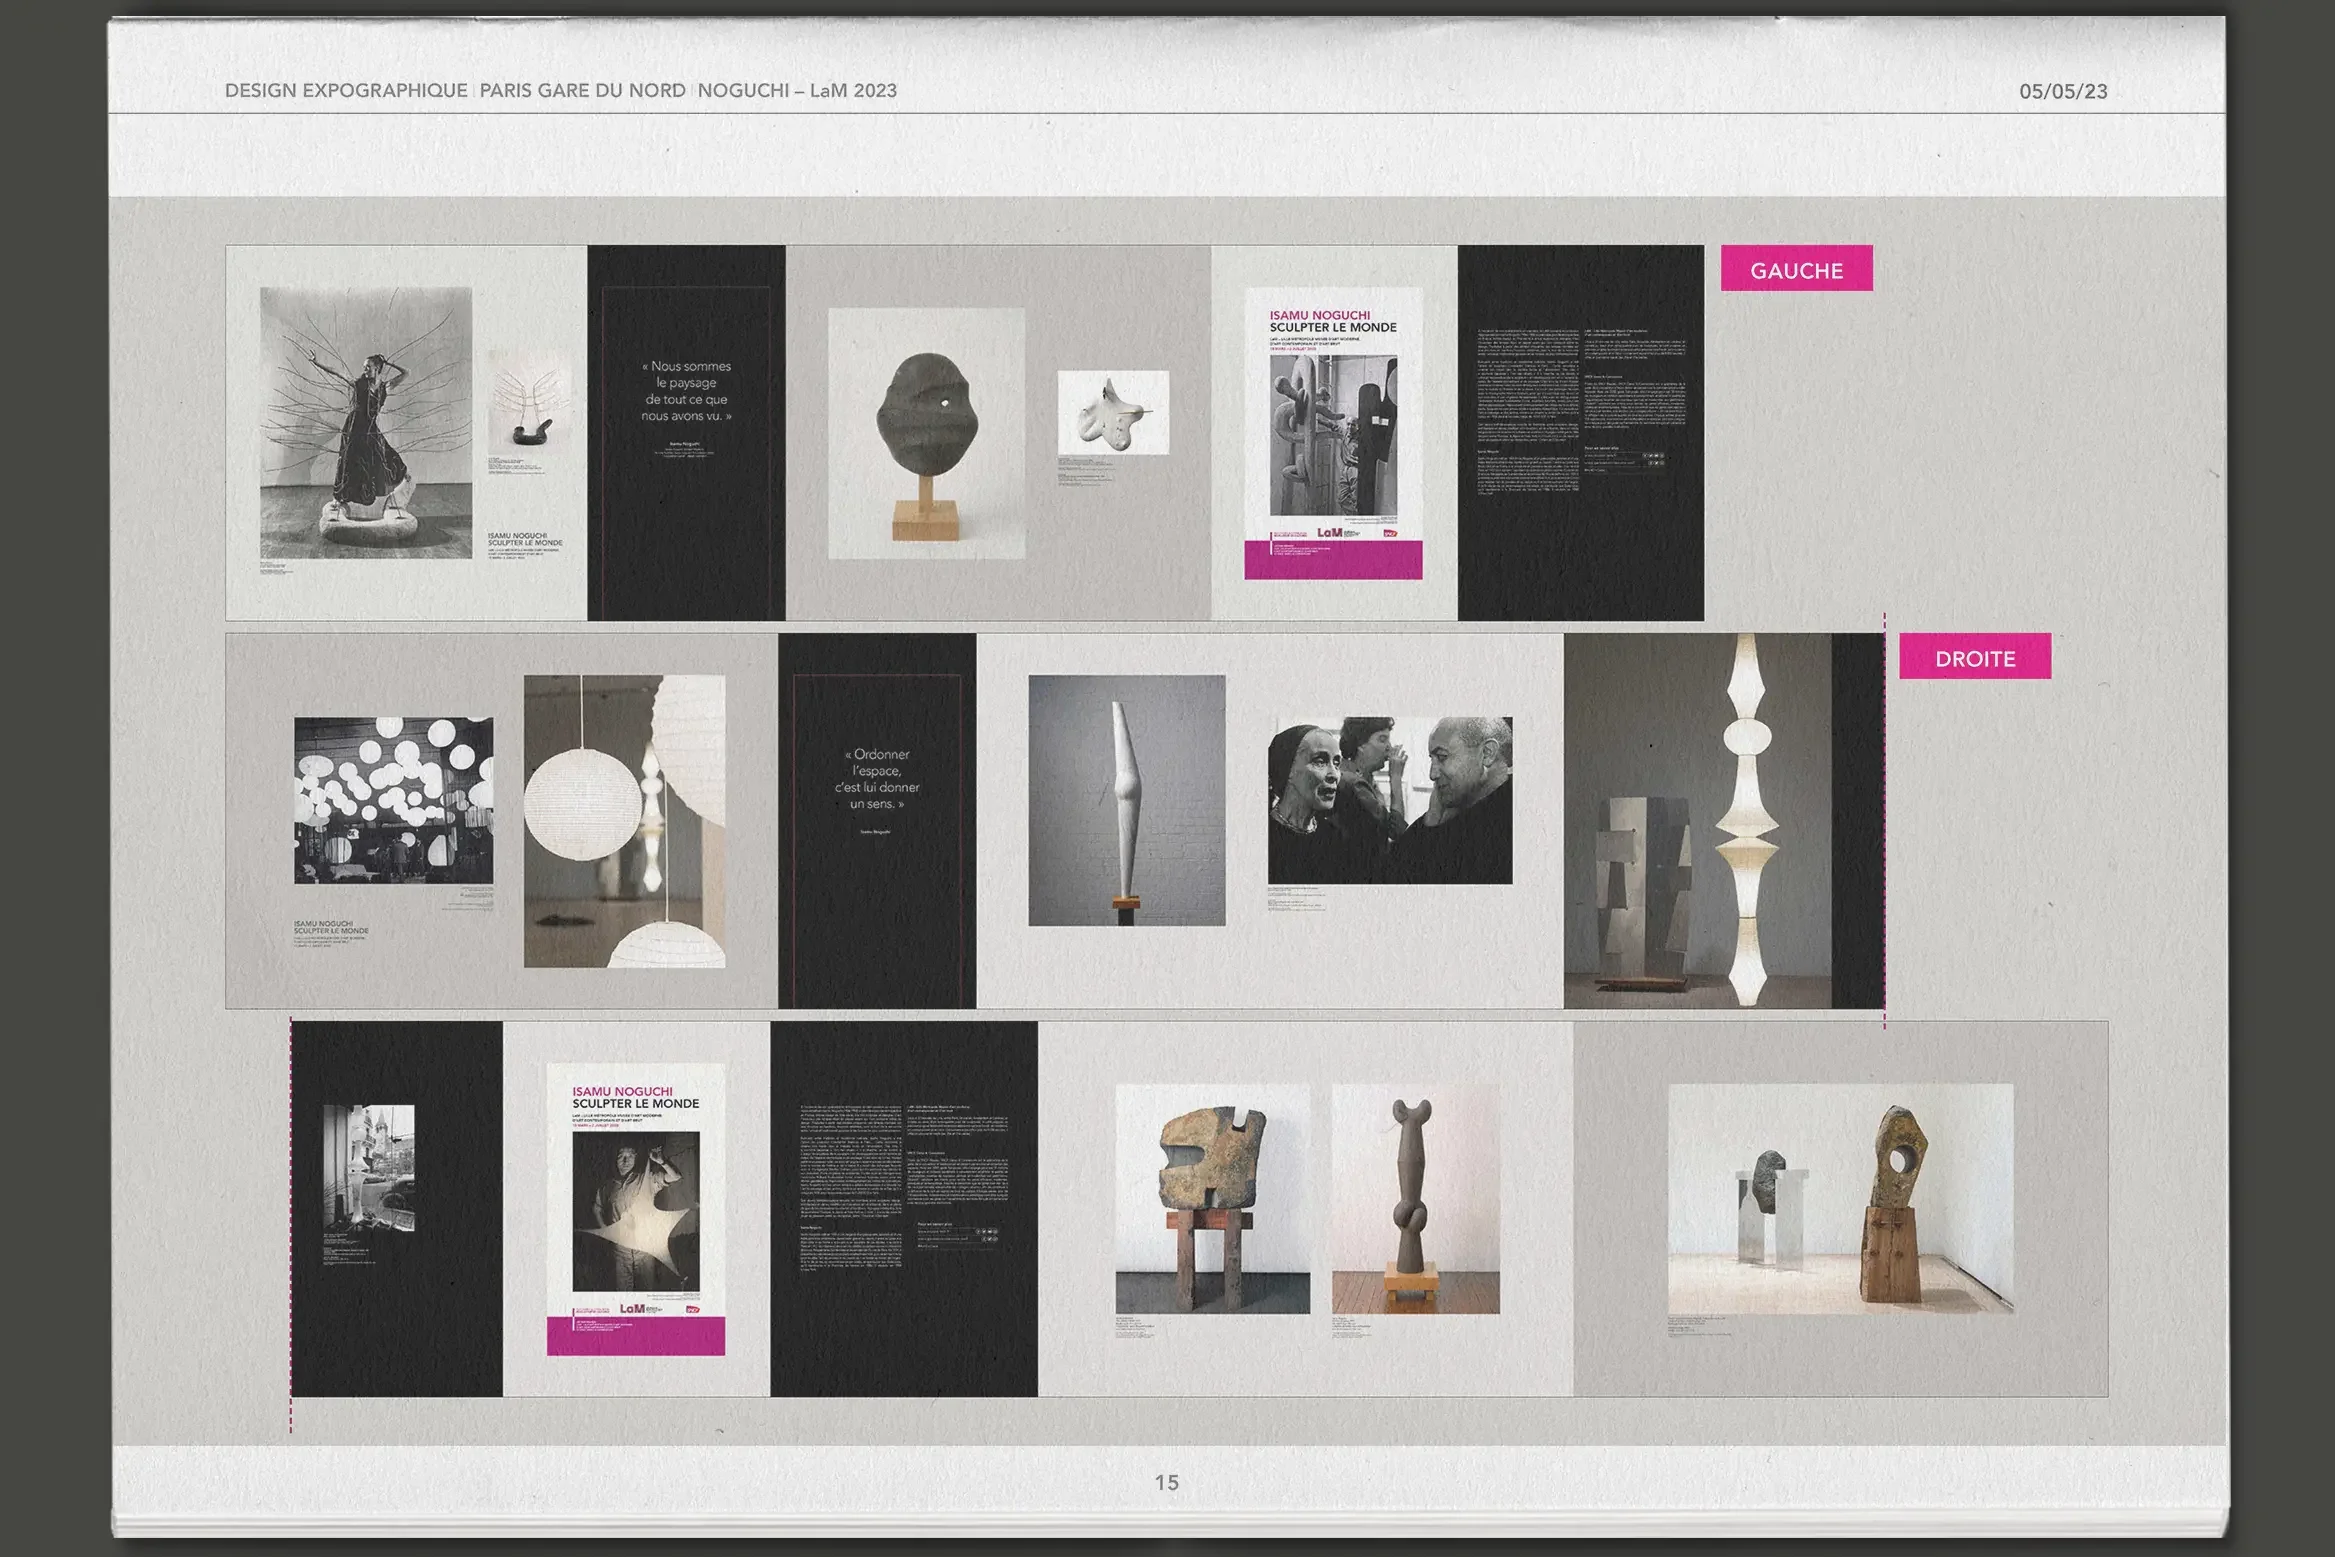The image size is (2335, 1557).
Task: Click the LaM logo on bottom-row poster
Action: [x=632, y=1308]
